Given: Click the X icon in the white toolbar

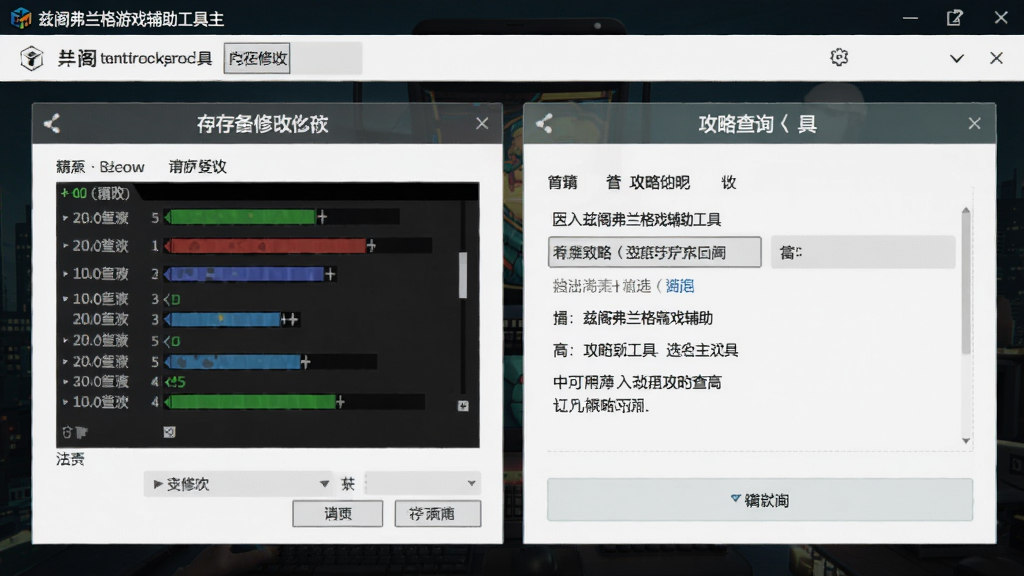Looking at the screenshot, I should (x=996, y=58).
